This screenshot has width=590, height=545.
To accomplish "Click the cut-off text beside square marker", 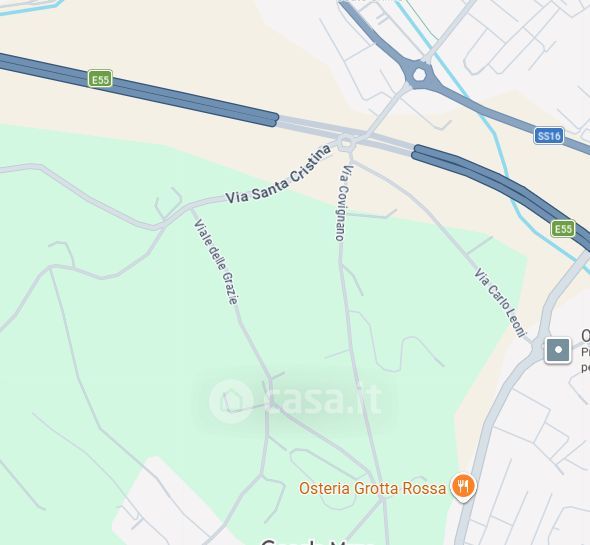I will tap(585, 352).
